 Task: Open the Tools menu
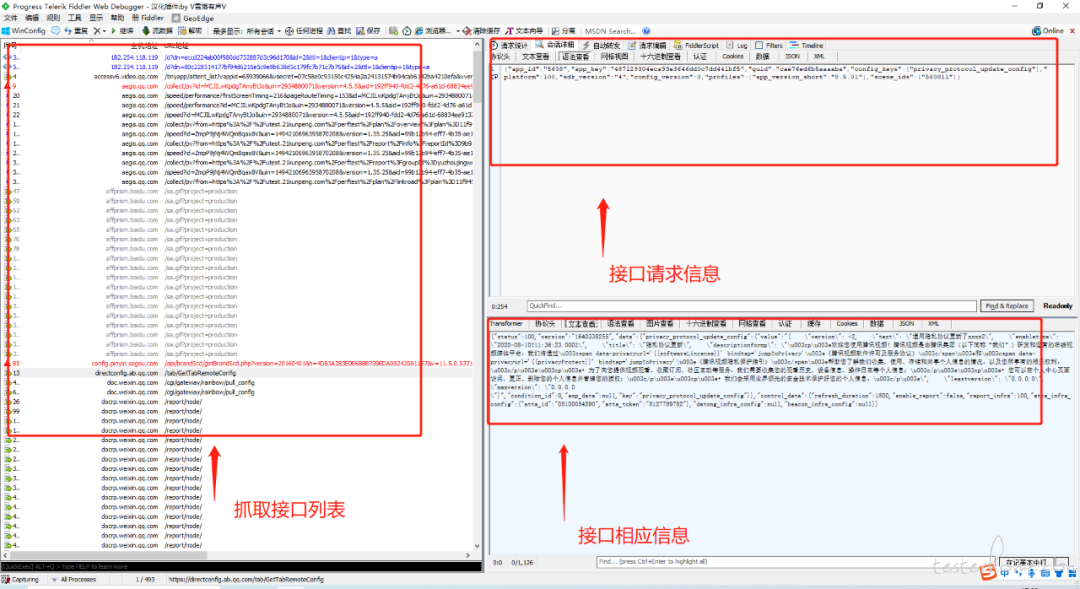[x=74, y=18]
